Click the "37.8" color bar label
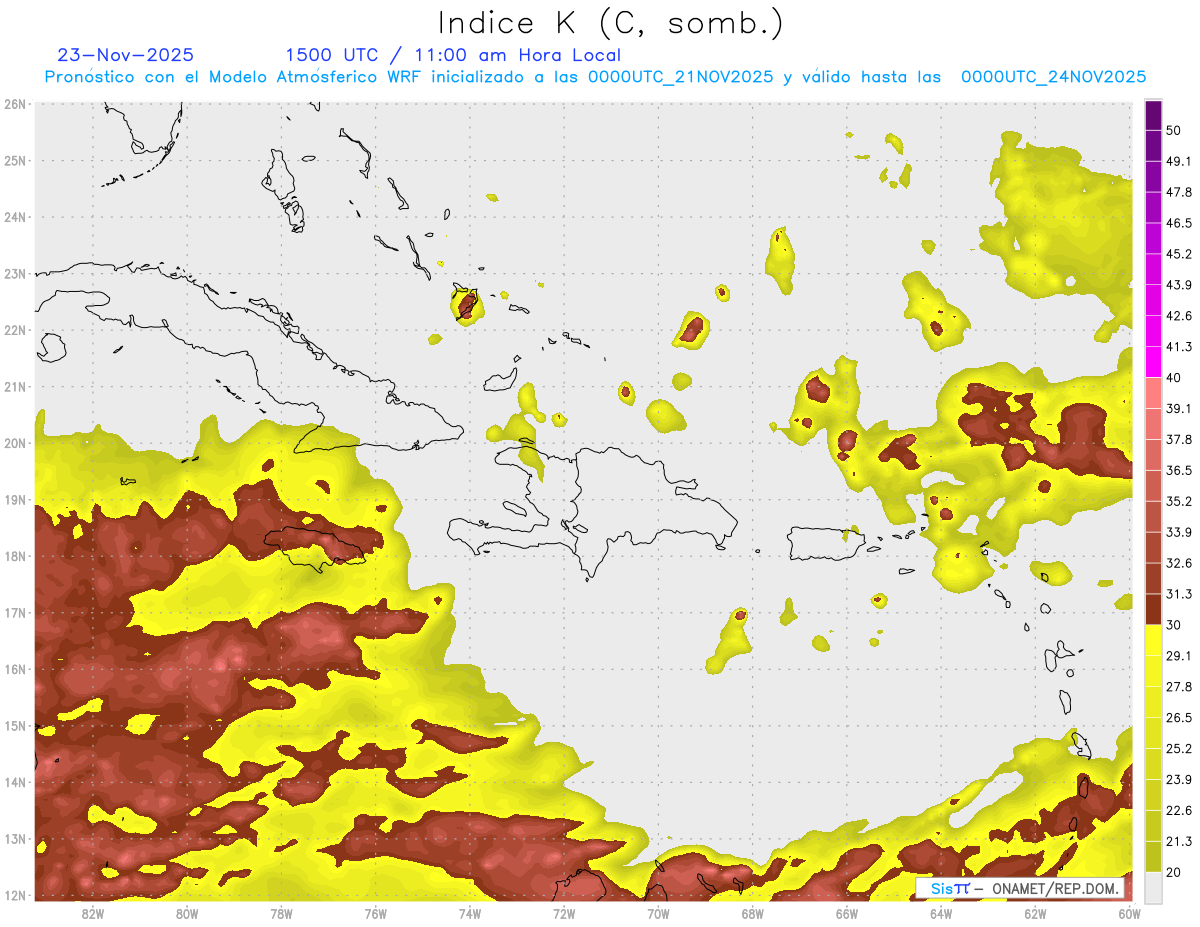Image resolution: width=1200 pixels, height=927 pixels. coord(1179,439)
